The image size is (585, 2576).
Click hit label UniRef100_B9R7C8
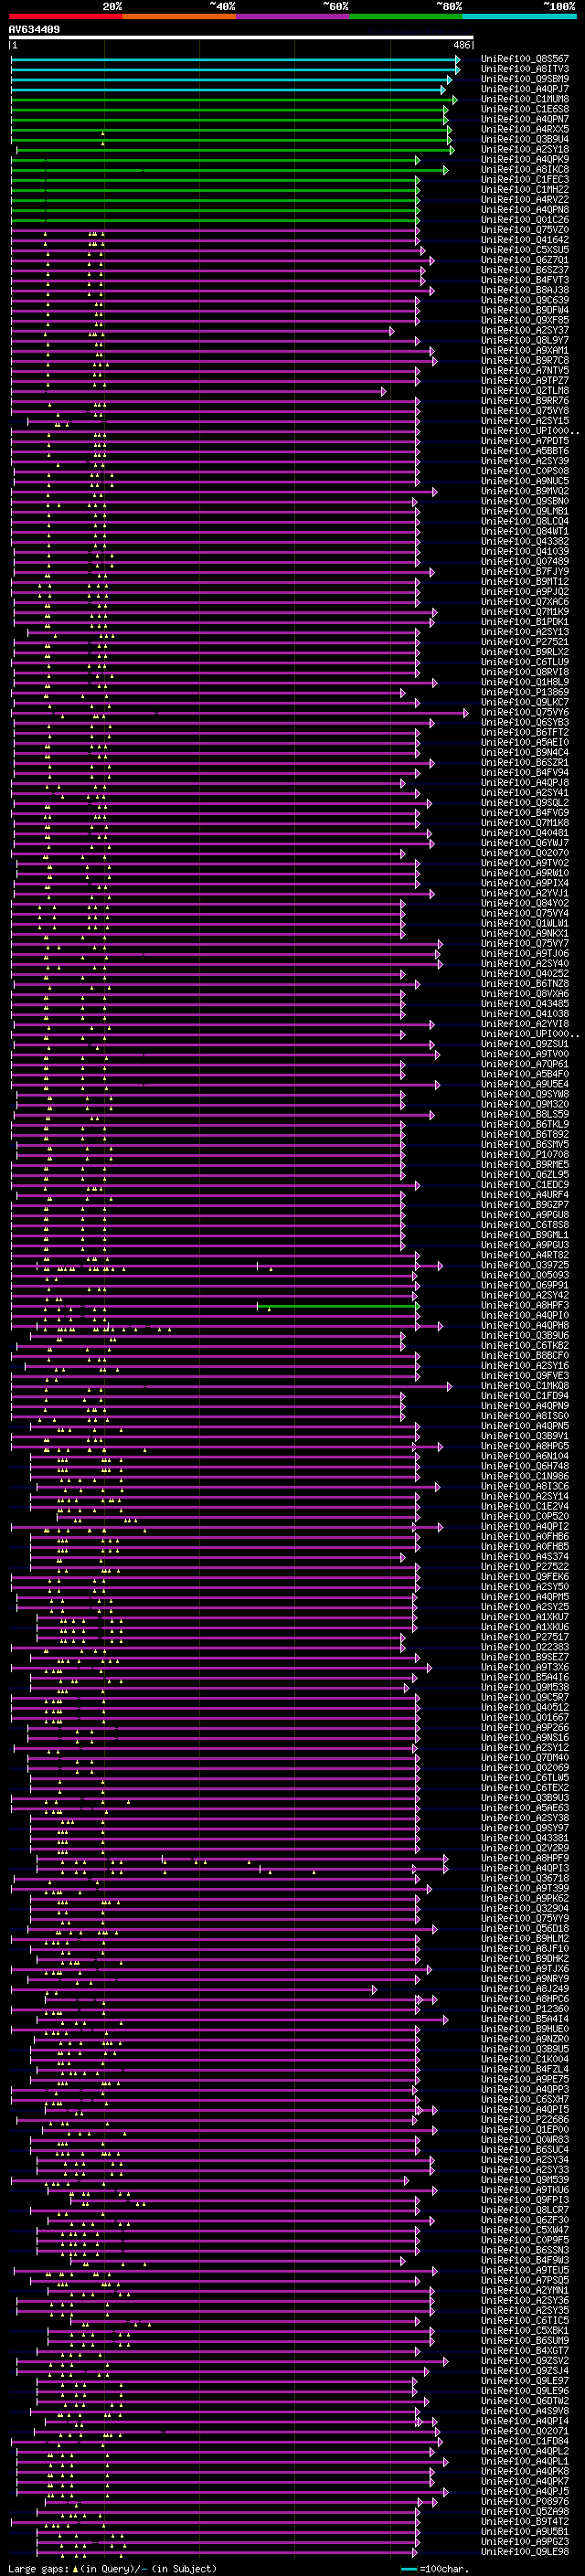coord(525,360)
